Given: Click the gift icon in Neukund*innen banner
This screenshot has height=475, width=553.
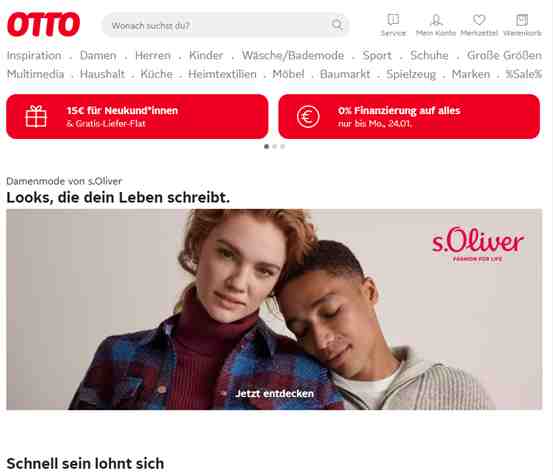Looking at the screenshot, I should 36,116.
